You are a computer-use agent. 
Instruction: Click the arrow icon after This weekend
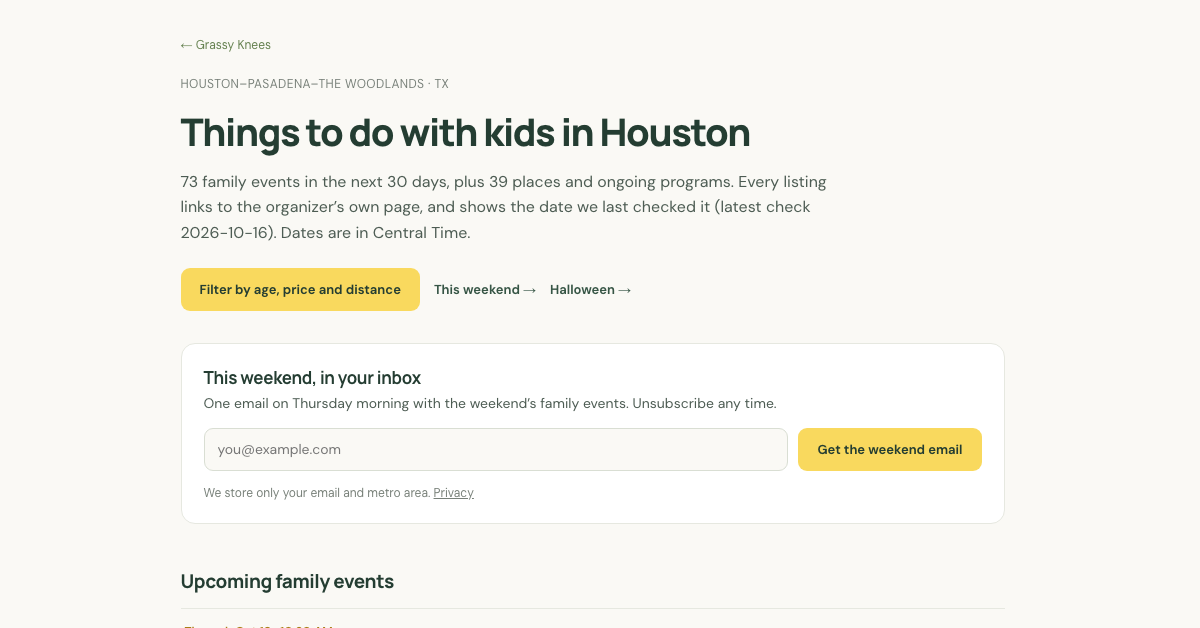(x=530, y=290)
